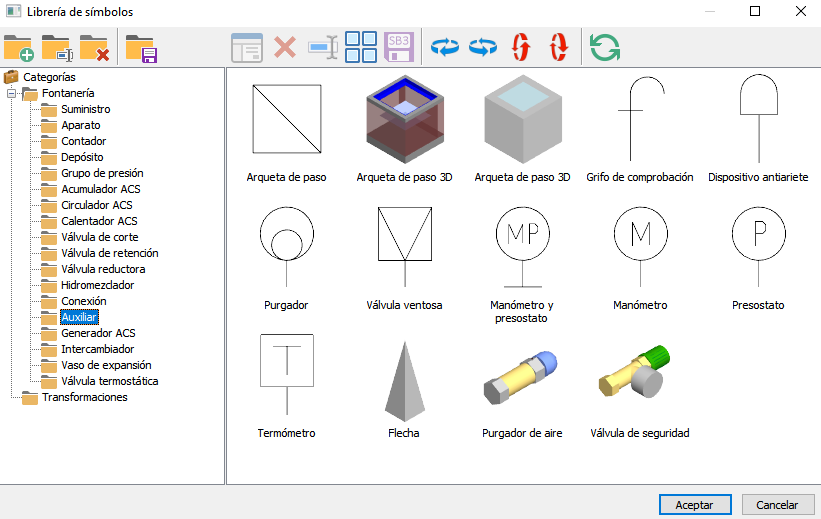
Task: Open the Acumulador ACS category
Action: click(101, 189)
